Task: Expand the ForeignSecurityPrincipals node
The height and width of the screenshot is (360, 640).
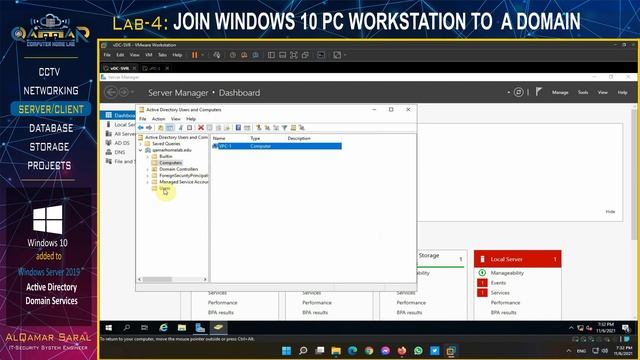Action: [148, 176]
